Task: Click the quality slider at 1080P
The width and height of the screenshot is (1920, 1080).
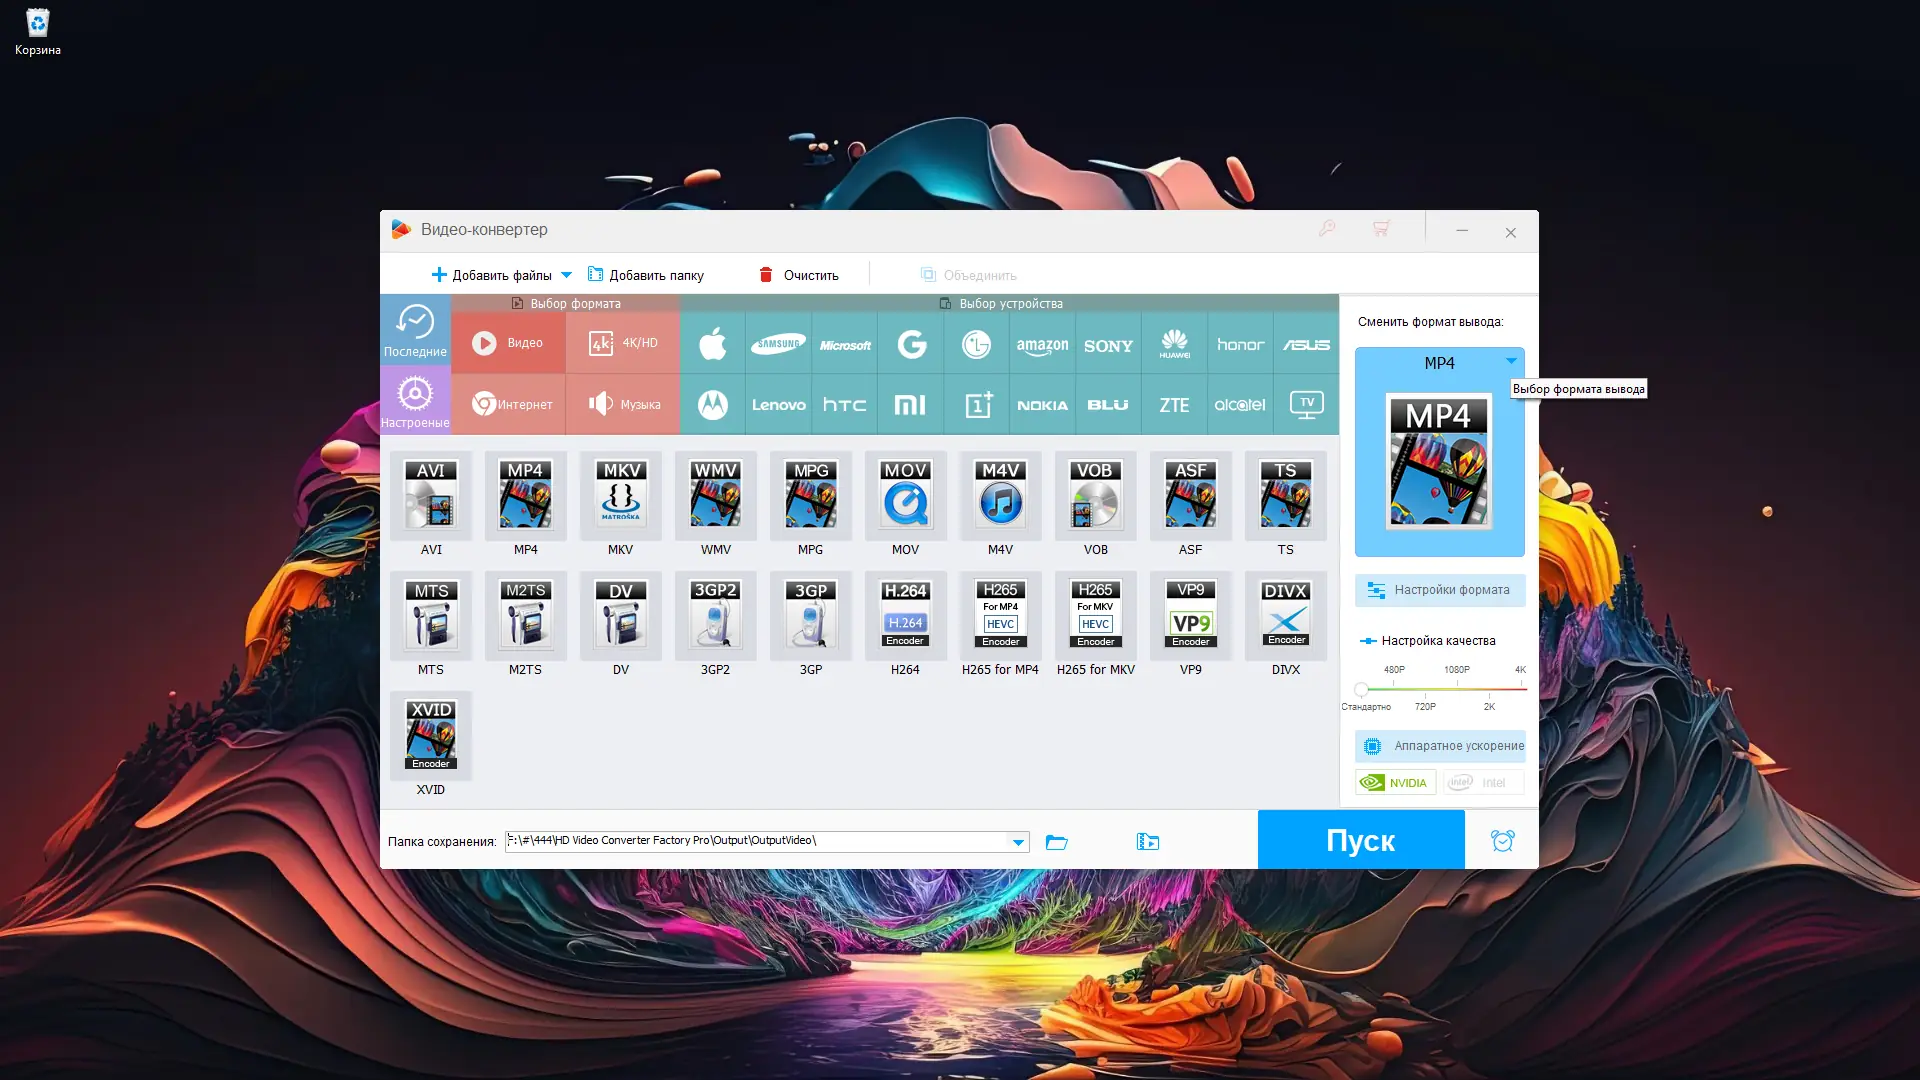Action: coord(1457,689)
